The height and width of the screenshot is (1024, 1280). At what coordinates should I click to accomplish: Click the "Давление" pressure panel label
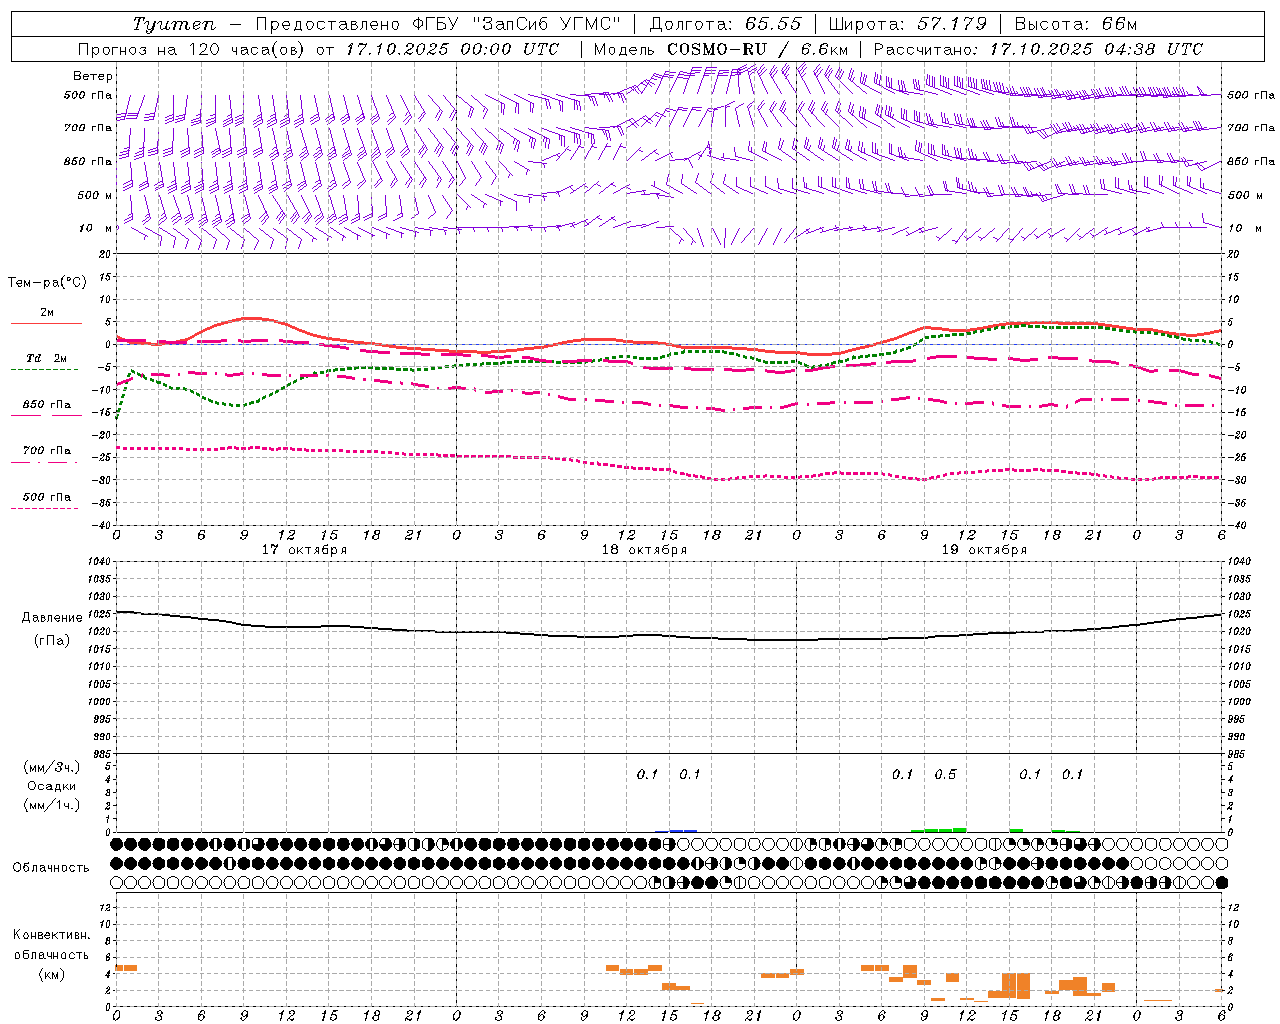[52, 618]
